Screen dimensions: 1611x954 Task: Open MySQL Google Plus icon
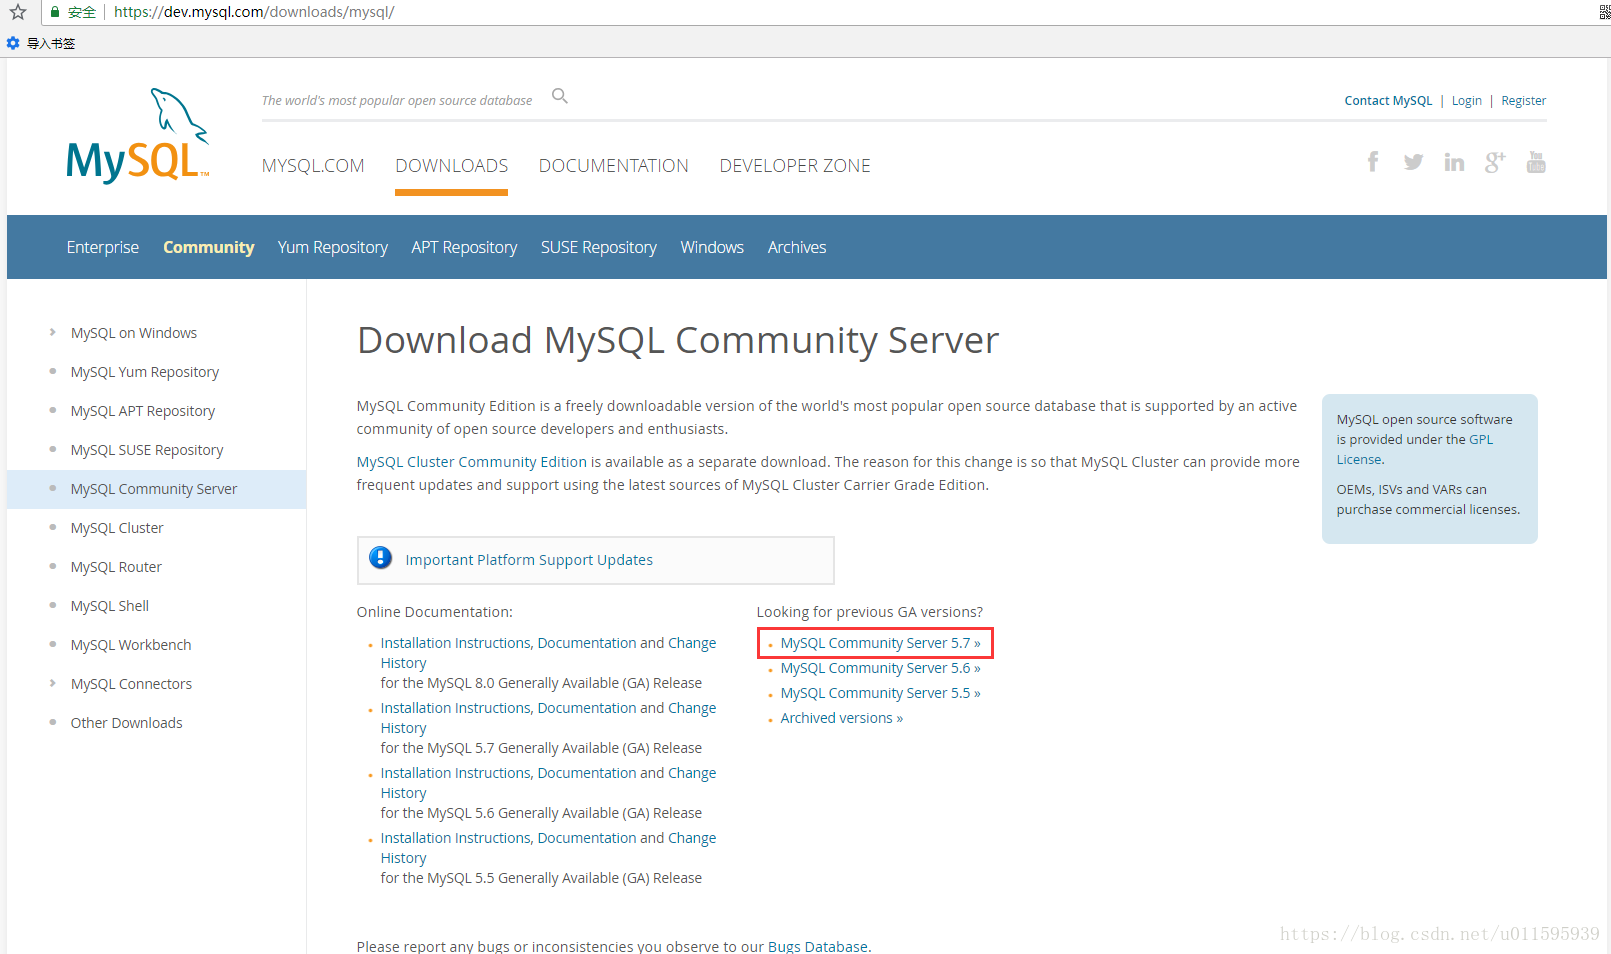(1495, 162)
